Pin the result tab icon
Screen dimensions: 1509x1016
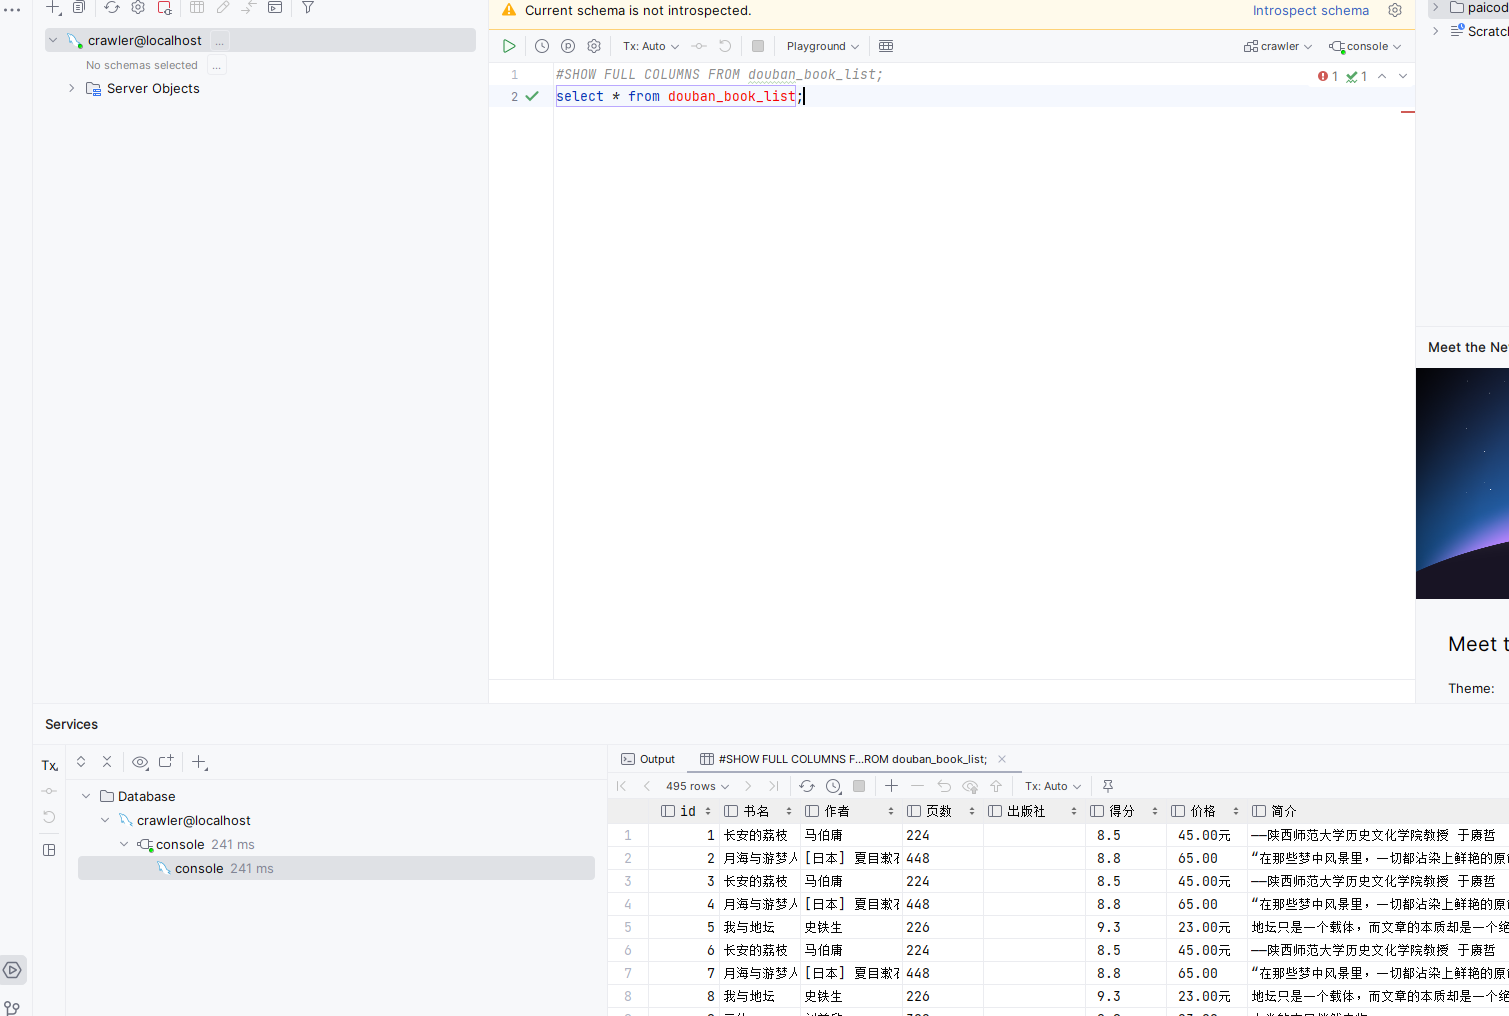[1108, 786]
